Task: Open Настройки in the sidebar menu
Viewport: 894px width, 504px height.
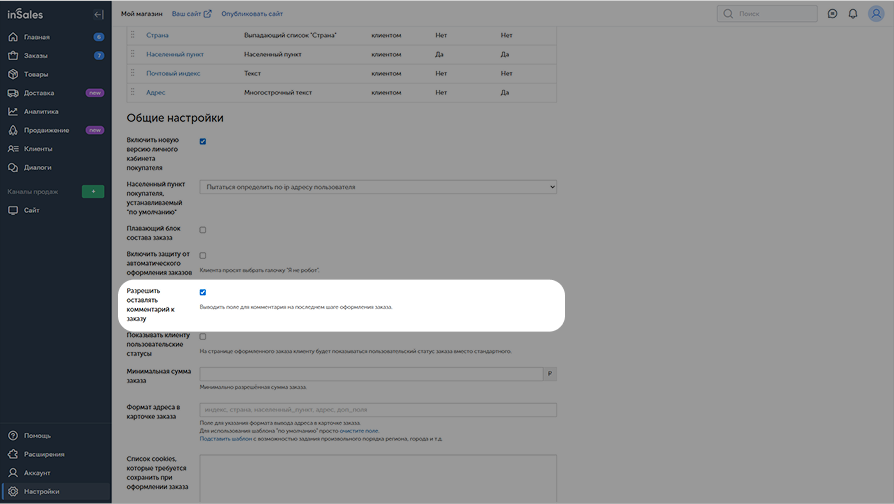Action: (41, 491)
